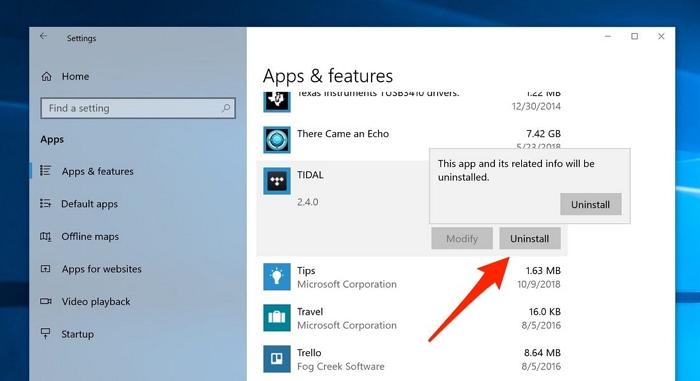
Task: Click the 12/30/2014 install date
Action: coord(536,106)
